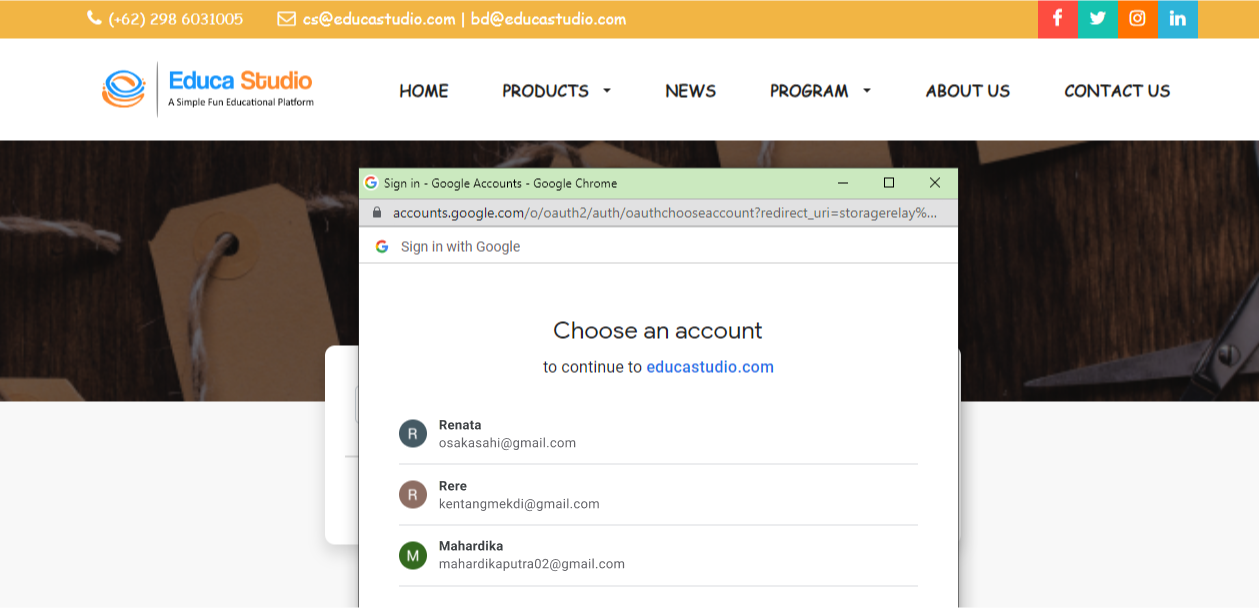
Task: Click the "Choose an account" heading
Action: pyautogui.click(x=658, y=331)
